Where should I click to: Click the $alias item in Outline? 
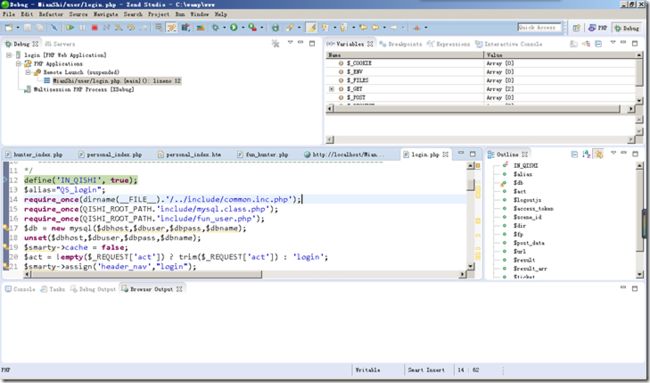523,175
